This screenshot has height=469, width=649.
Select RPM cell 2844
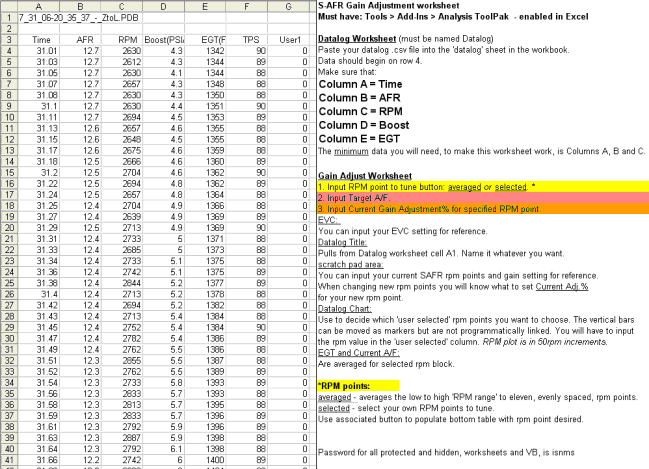pos(122,283)
